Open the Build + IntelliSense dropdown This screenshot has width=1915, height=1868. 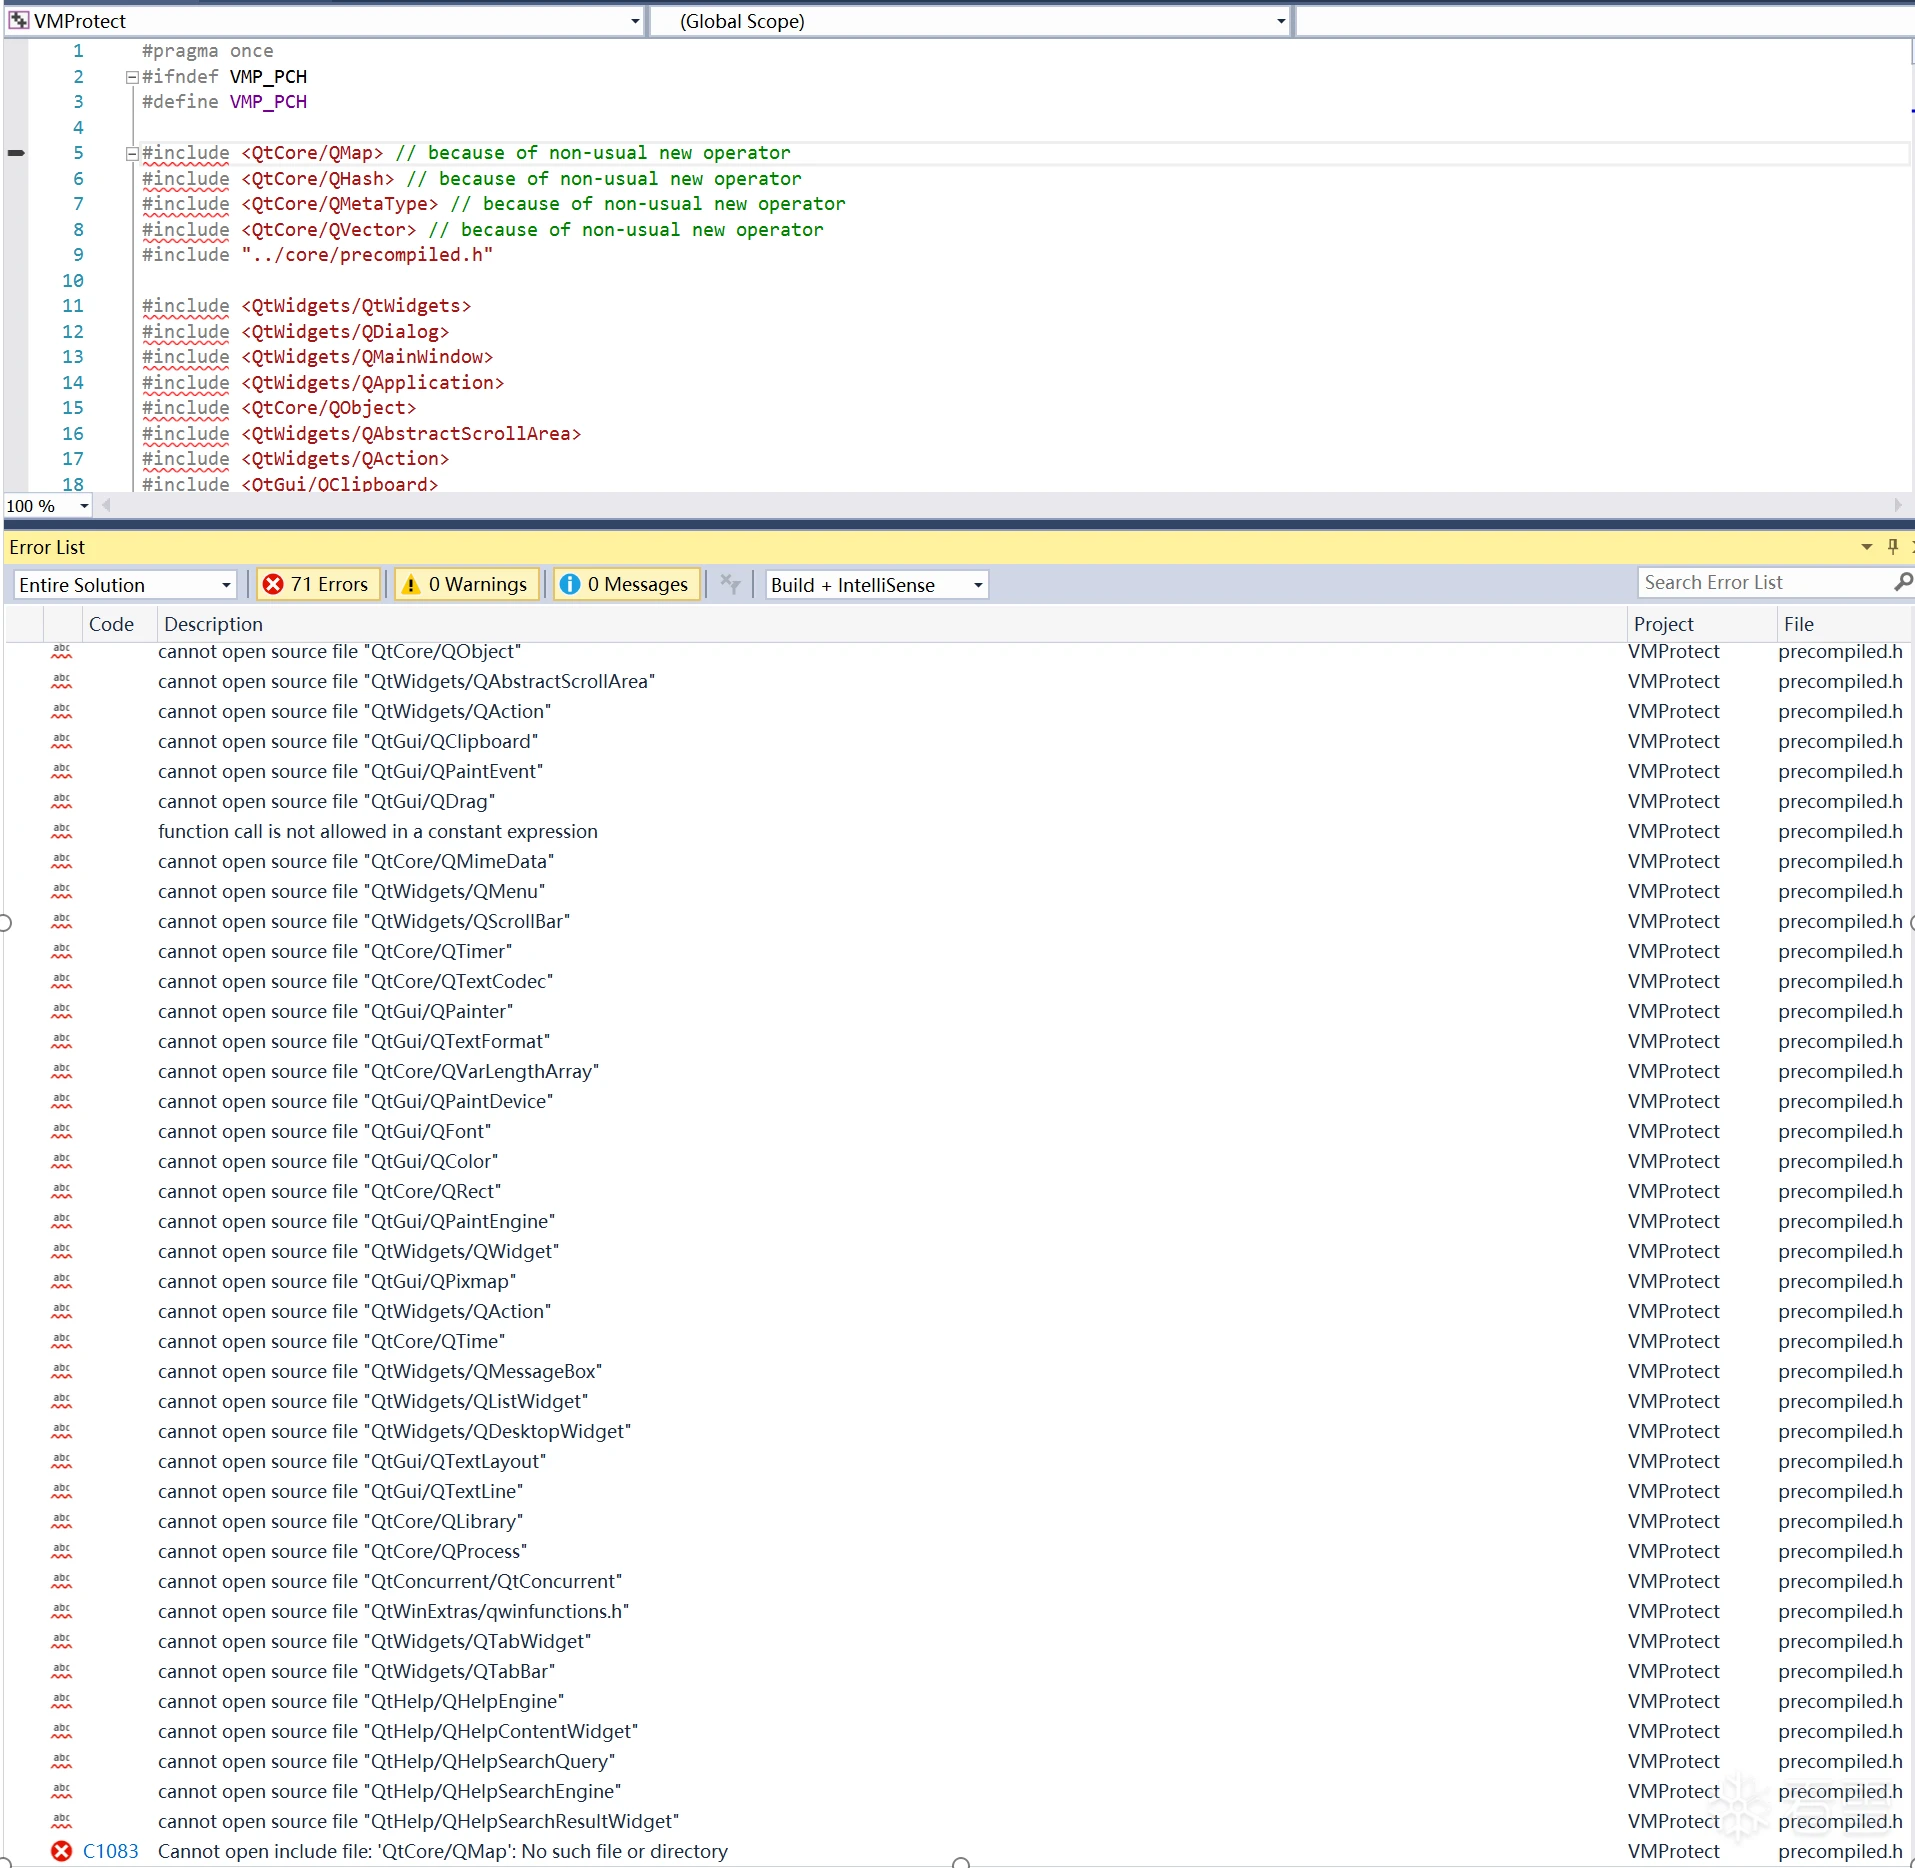pyautogui.click(x=877, y=585)
